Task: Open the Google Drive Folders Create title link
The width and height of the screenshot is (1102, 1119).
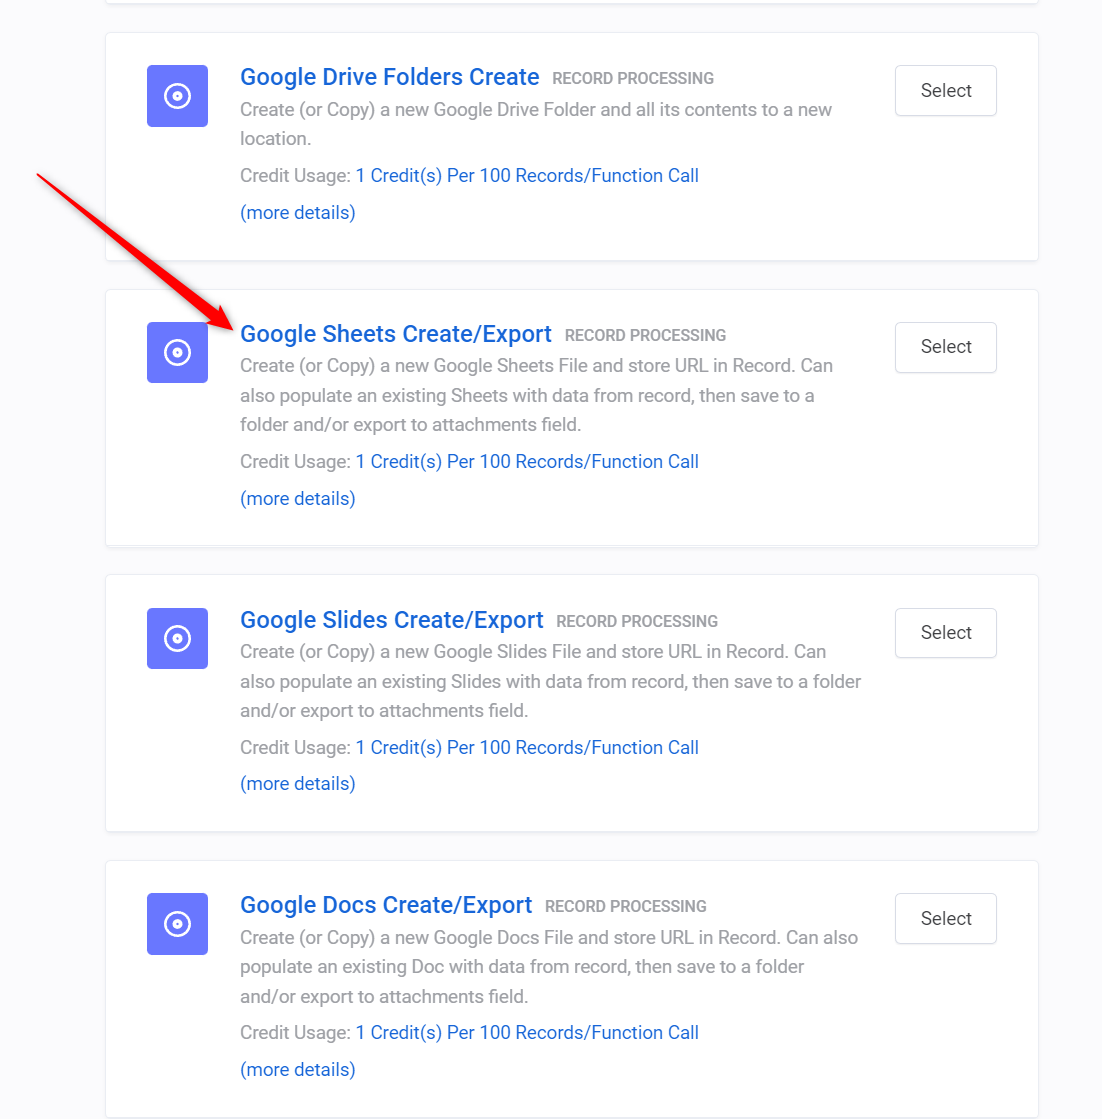Action: (x=389, y=77)
